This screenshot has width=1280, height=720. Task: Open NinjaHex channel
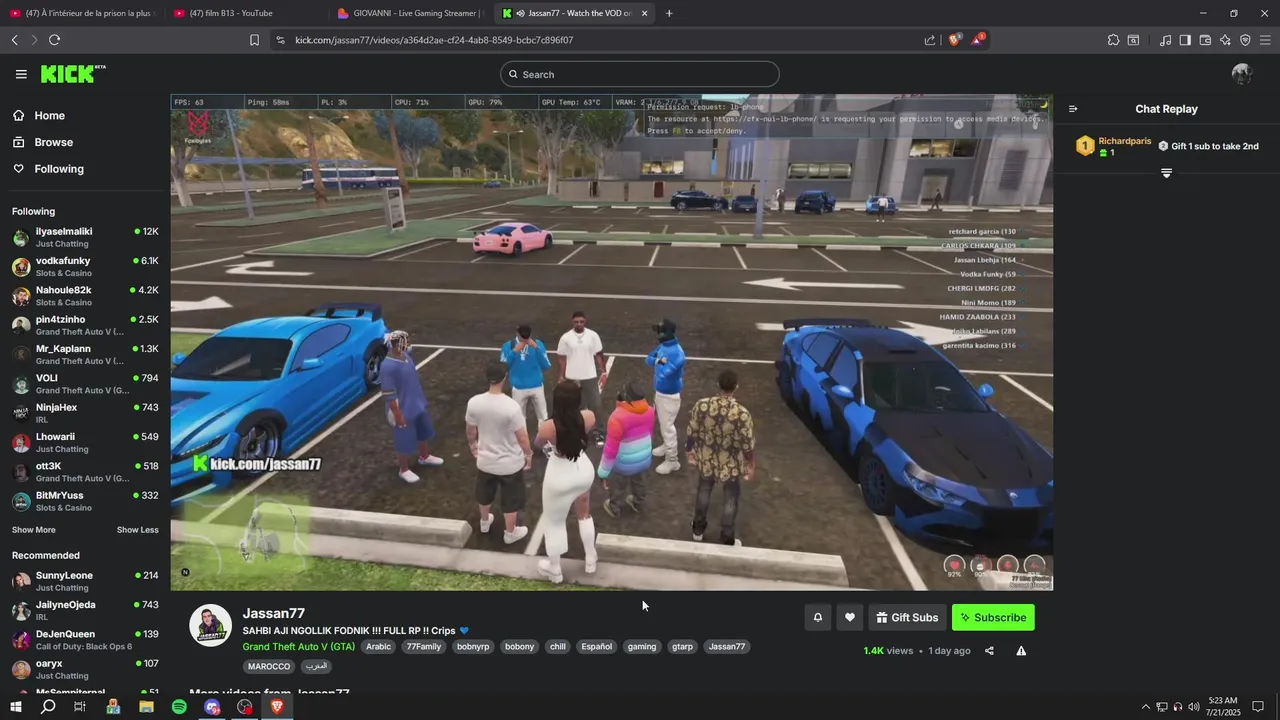click(85, 413)
